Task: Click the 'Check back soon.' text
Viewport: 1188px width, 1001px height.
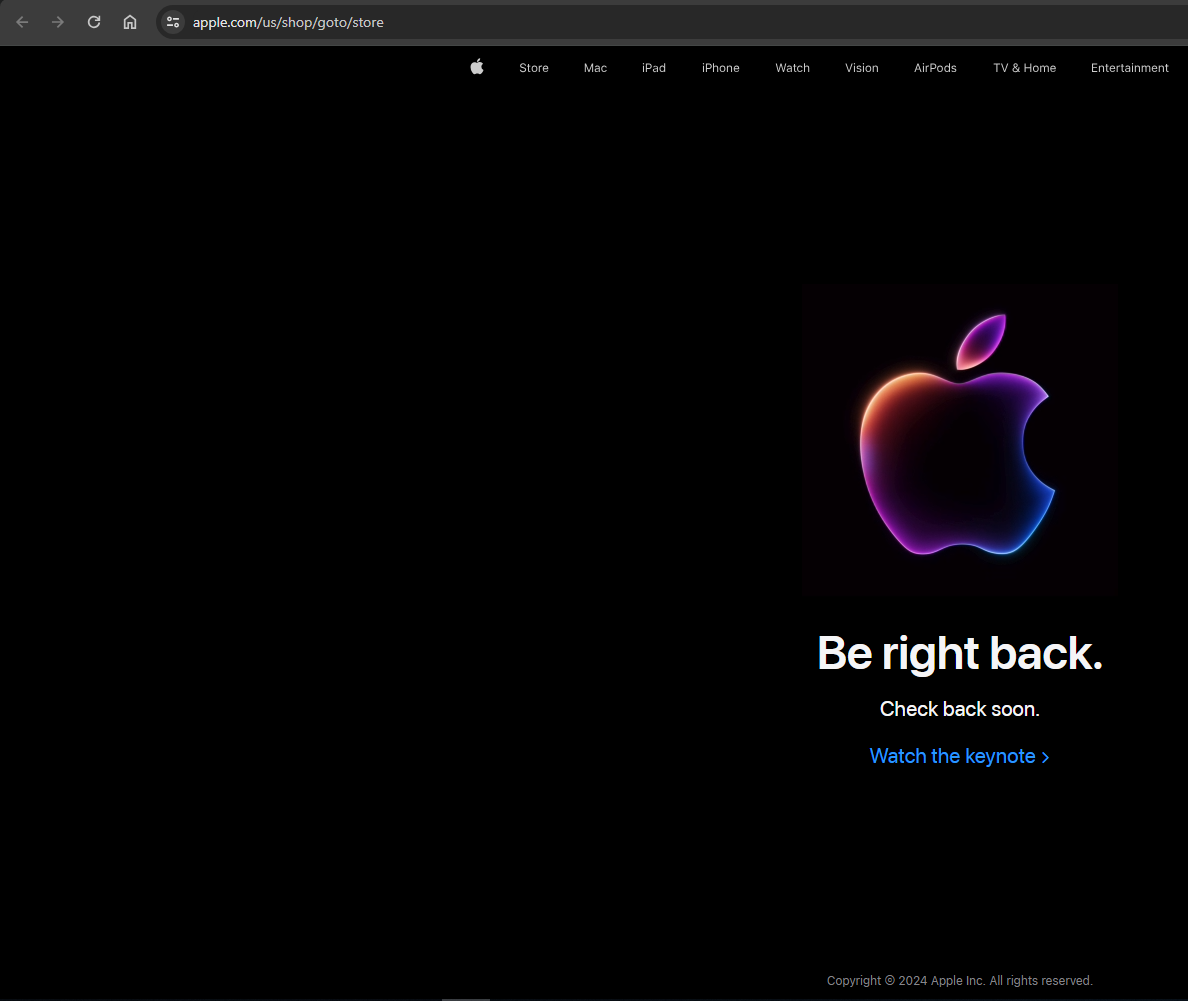Action: 959,709
